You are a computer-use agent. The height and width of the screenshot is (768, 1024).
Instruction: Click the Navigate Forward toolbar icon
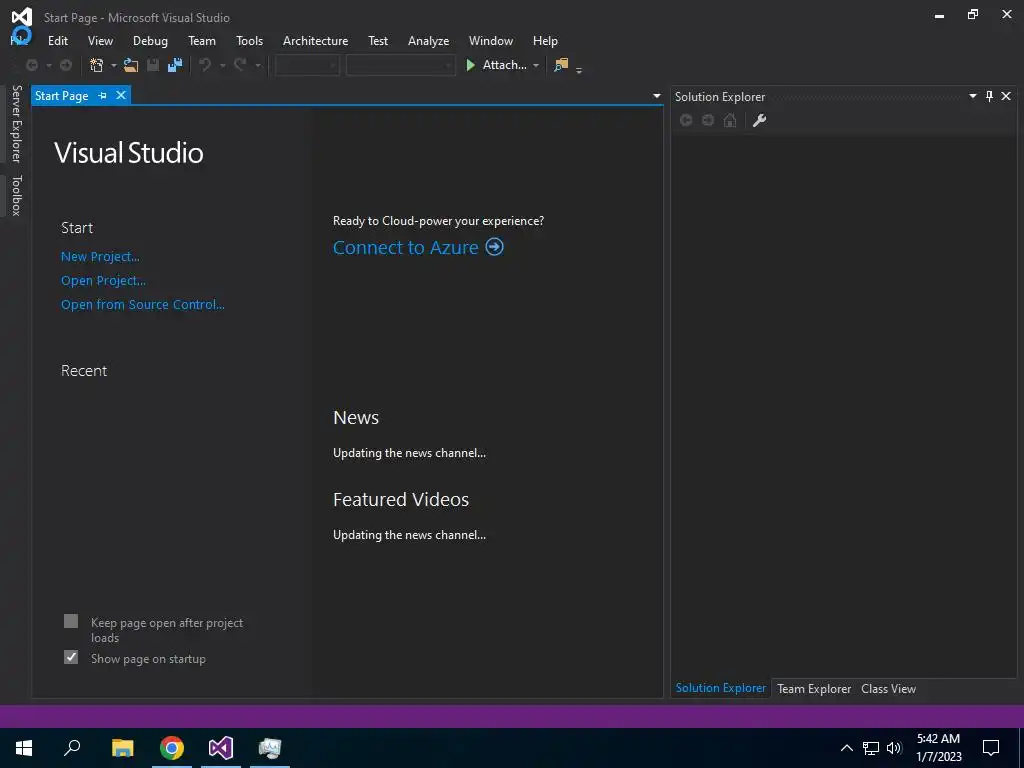pos(65,65)
